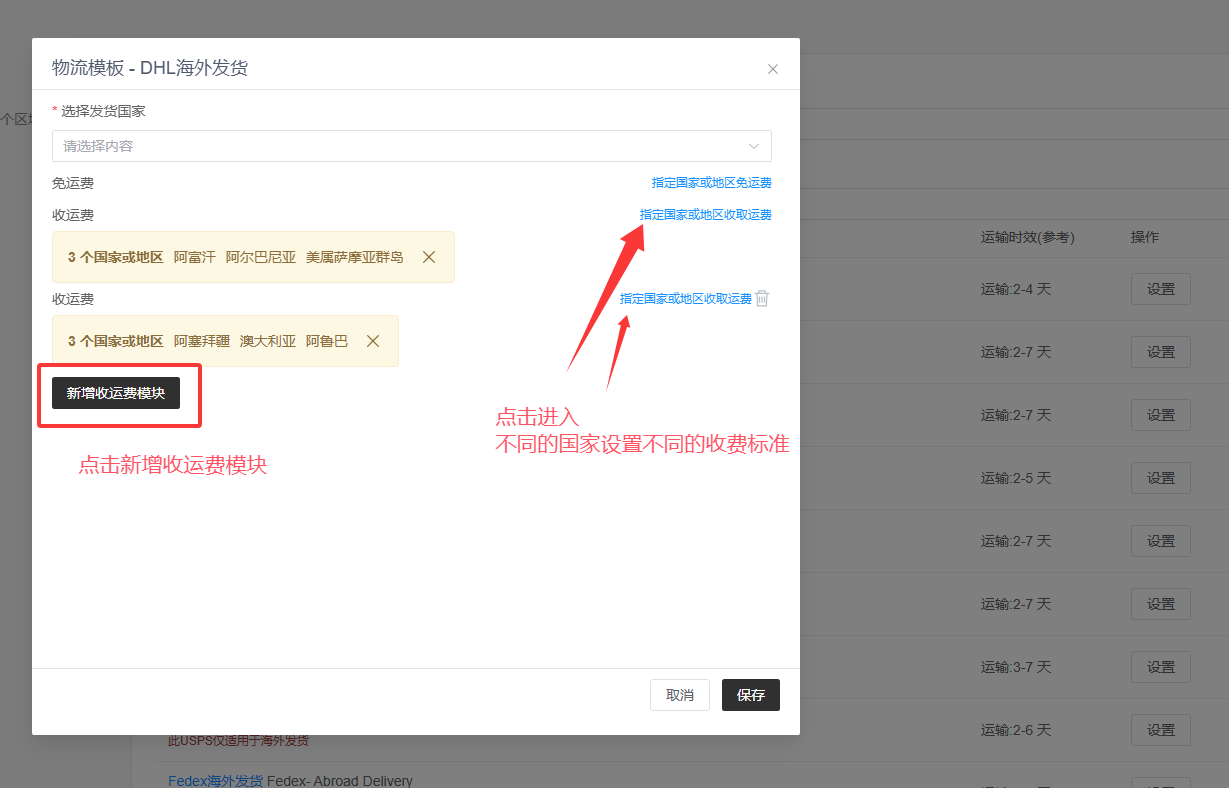The height and width of the screenshot is (788, 1229).
Task: Open the Fedex海外发货 link
Action: pyautogui.click(x=215, y=781)
